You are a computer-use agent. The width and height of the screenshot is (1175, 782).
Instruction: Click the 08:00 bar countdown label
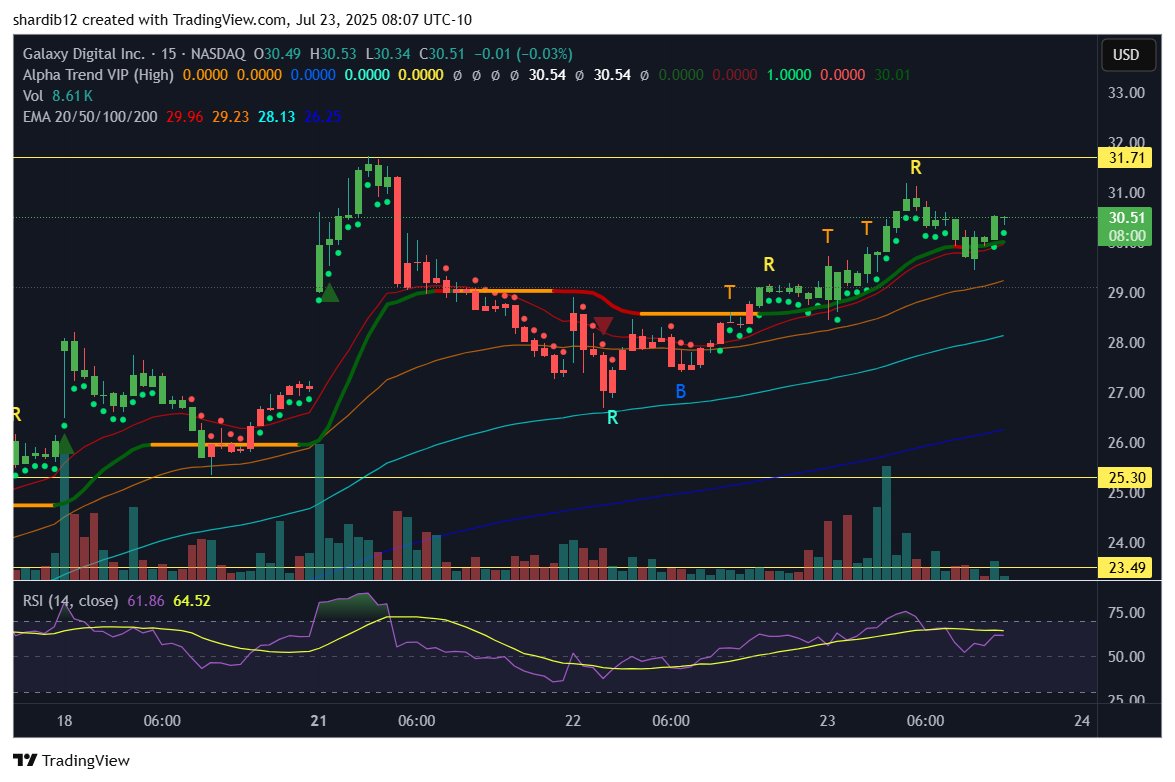coord(1126,236)
